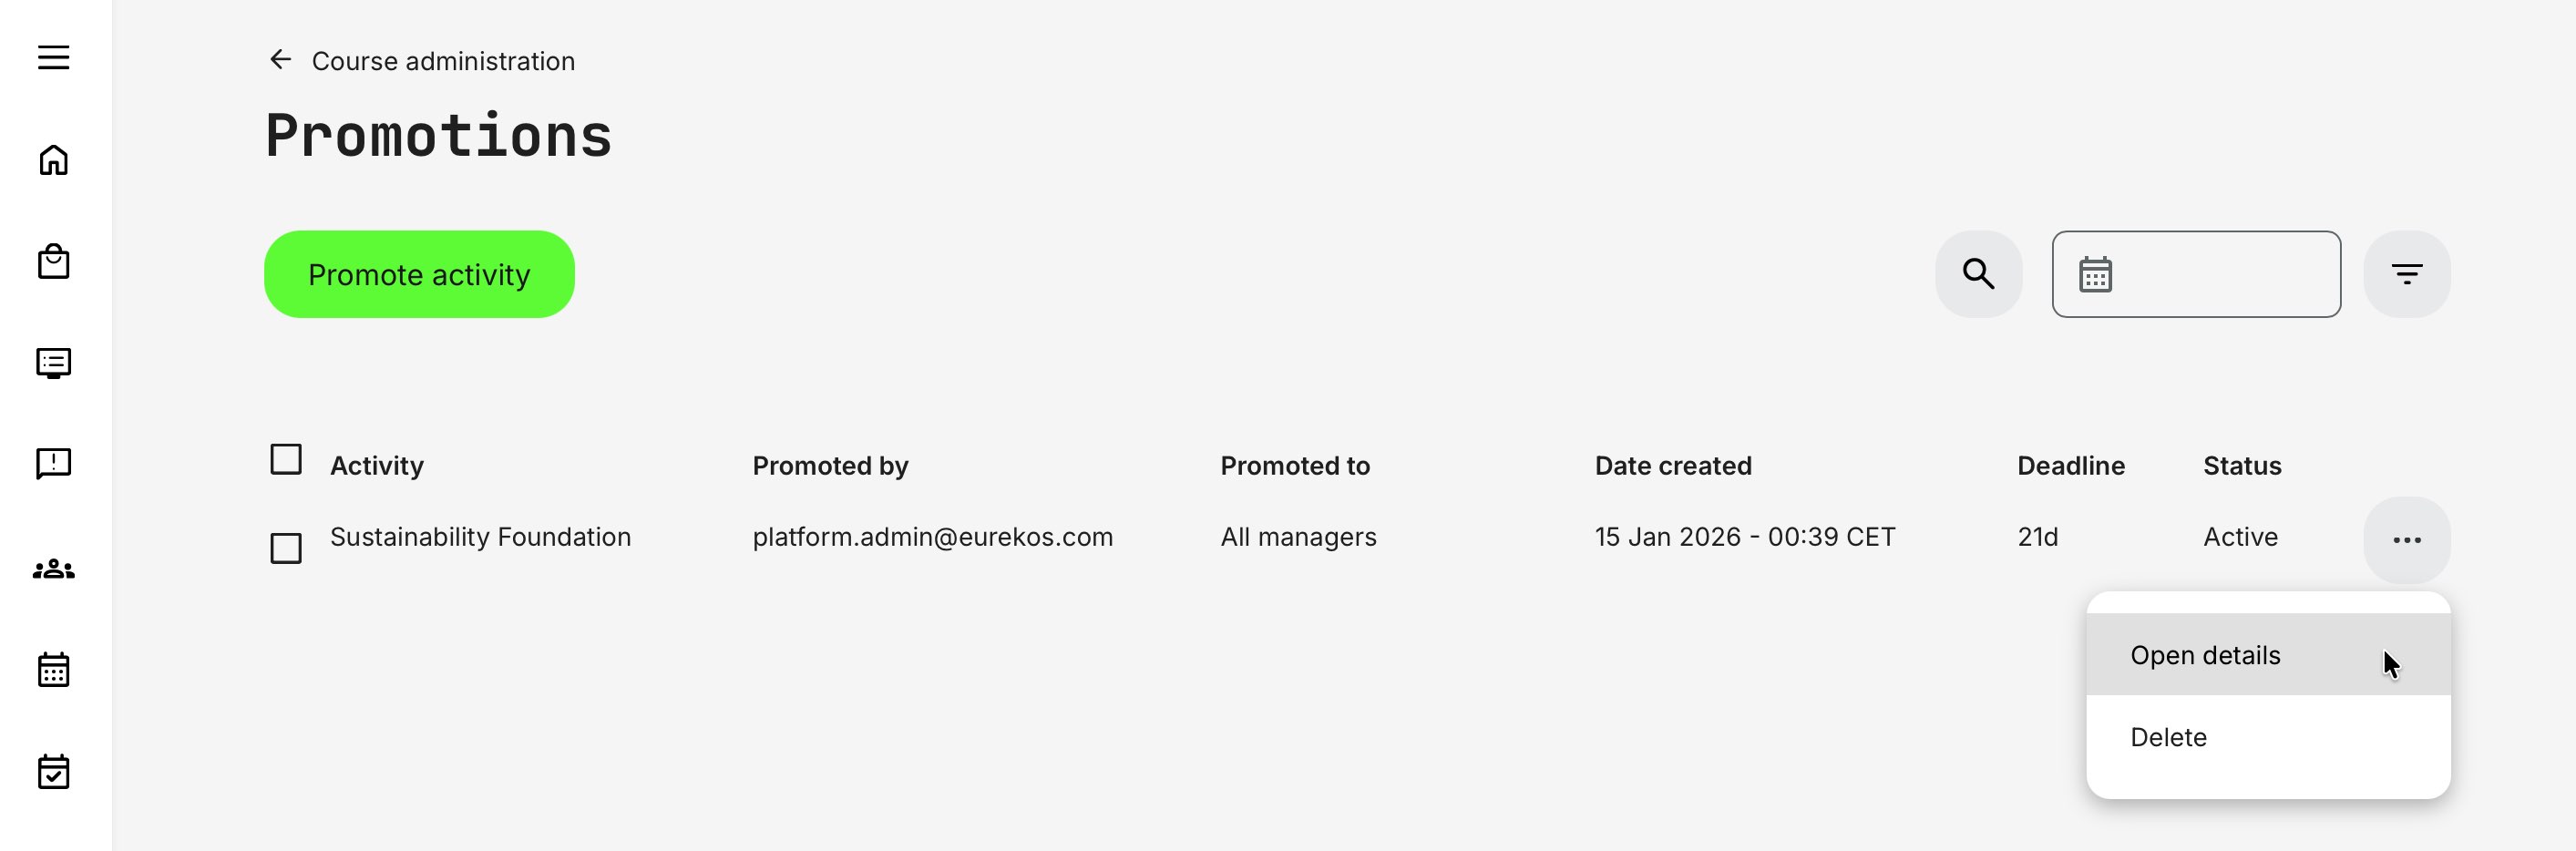Open the search icon near filters
2576x851 pixels.
click(1978, 273)
